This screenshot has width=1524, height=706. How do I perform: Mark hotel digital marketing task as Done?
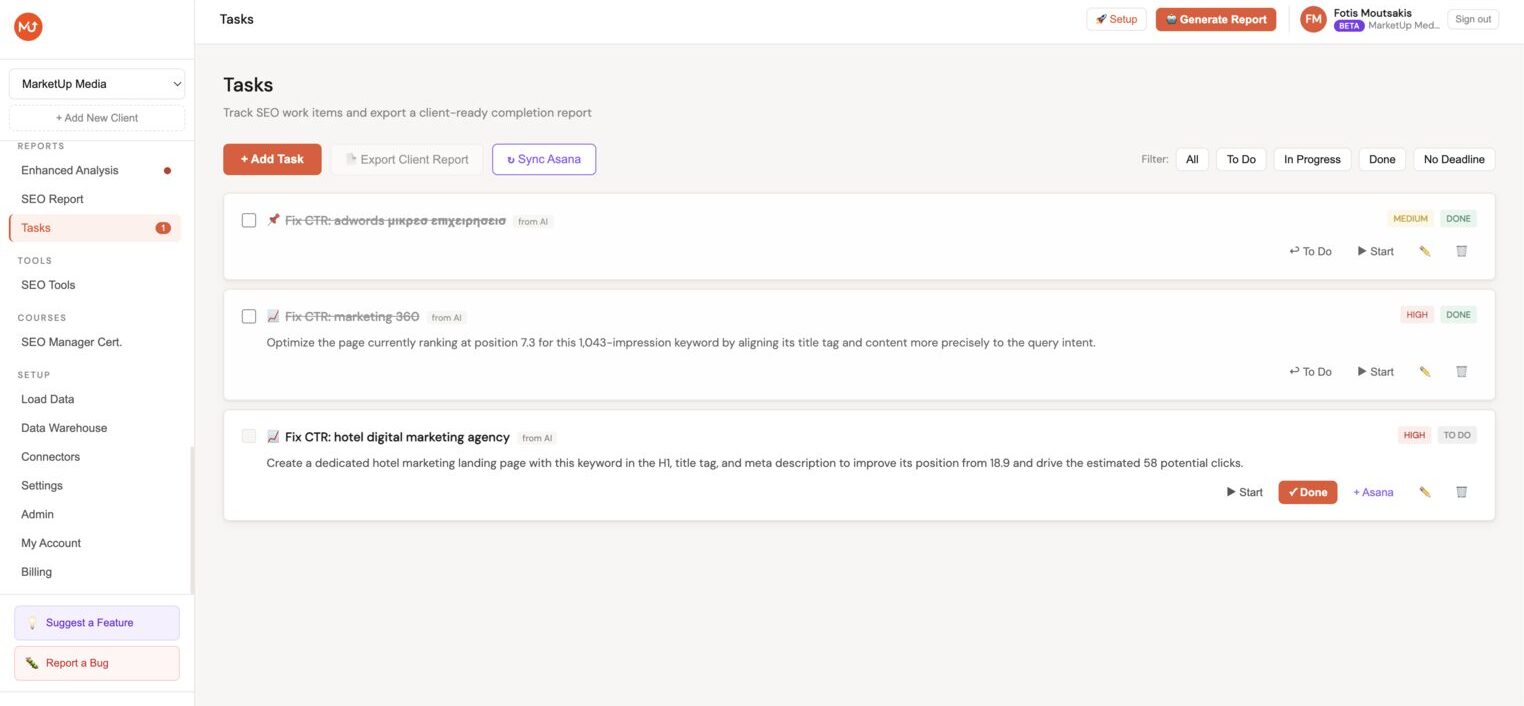pyautogui.click(x=1308, y=492)
